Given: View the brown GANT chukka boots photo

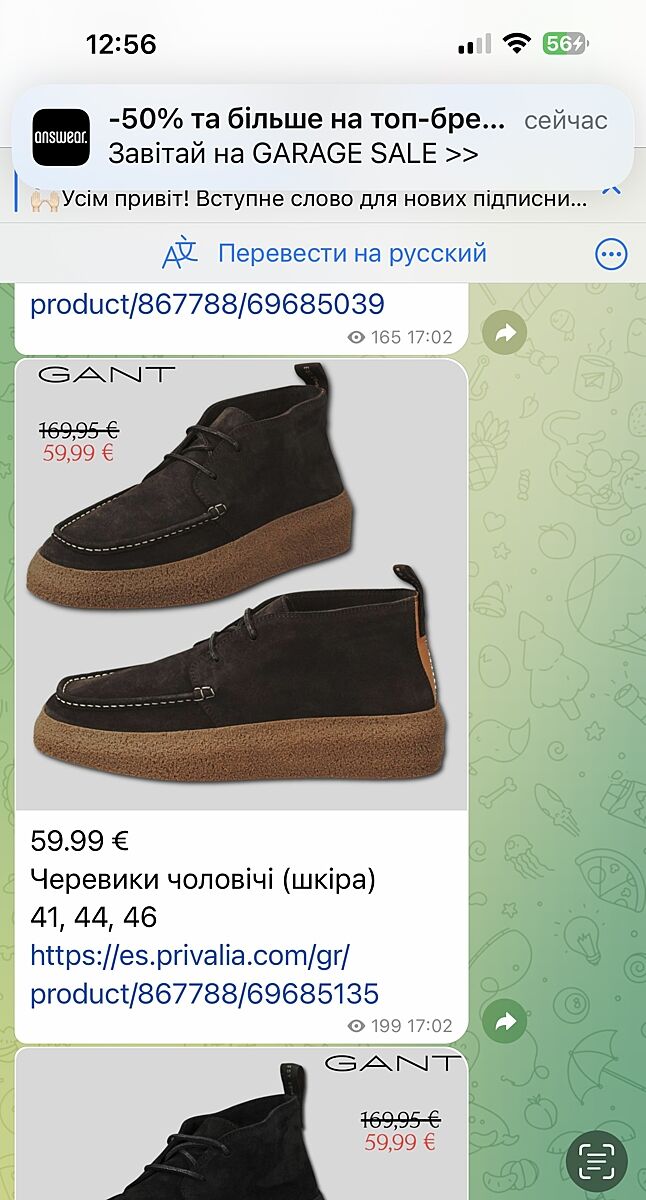Looking at the screenshot, I should [x=241, y=584].
